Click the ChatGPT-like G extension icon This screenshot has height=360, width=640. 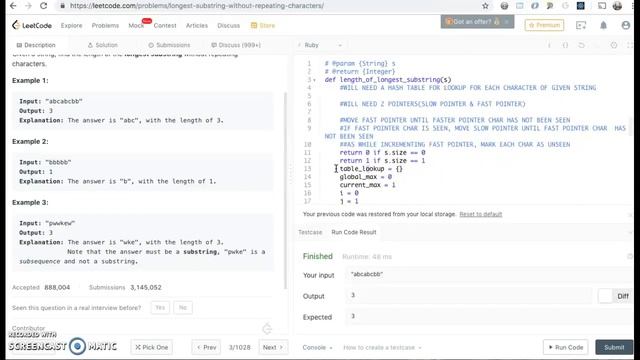[565, 6]
